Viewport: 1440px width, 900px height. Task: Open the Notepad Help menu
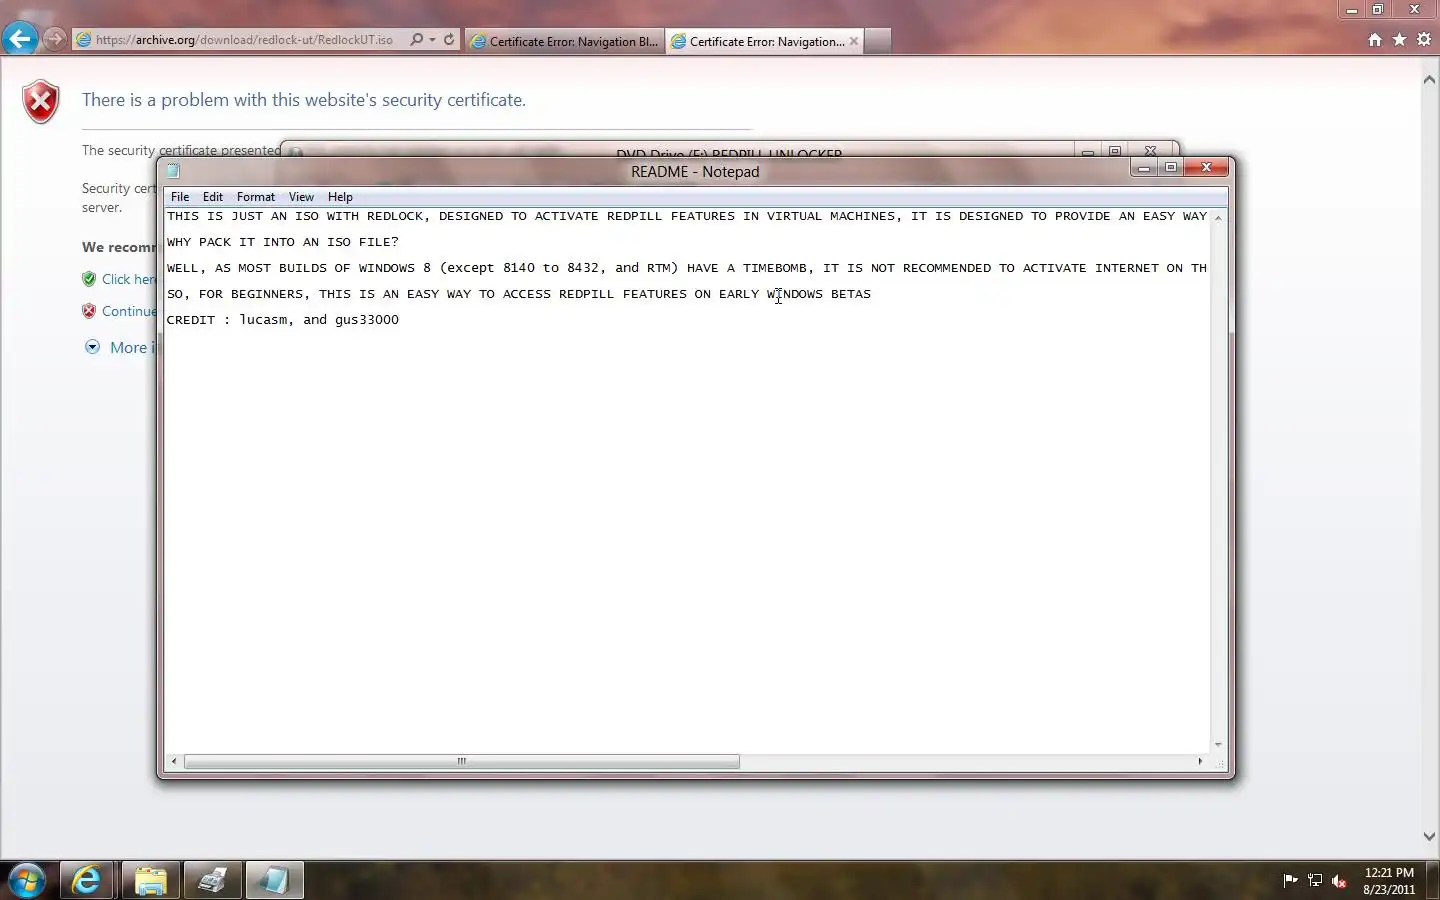(340, 197)
